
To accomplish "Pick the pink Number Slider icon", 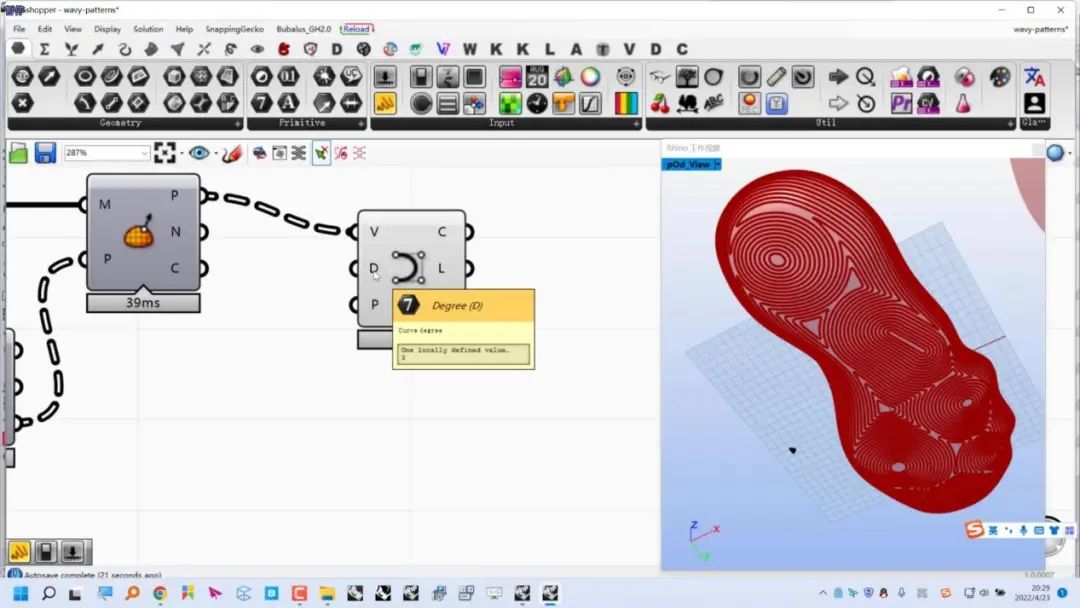I will tap(510, 76).
